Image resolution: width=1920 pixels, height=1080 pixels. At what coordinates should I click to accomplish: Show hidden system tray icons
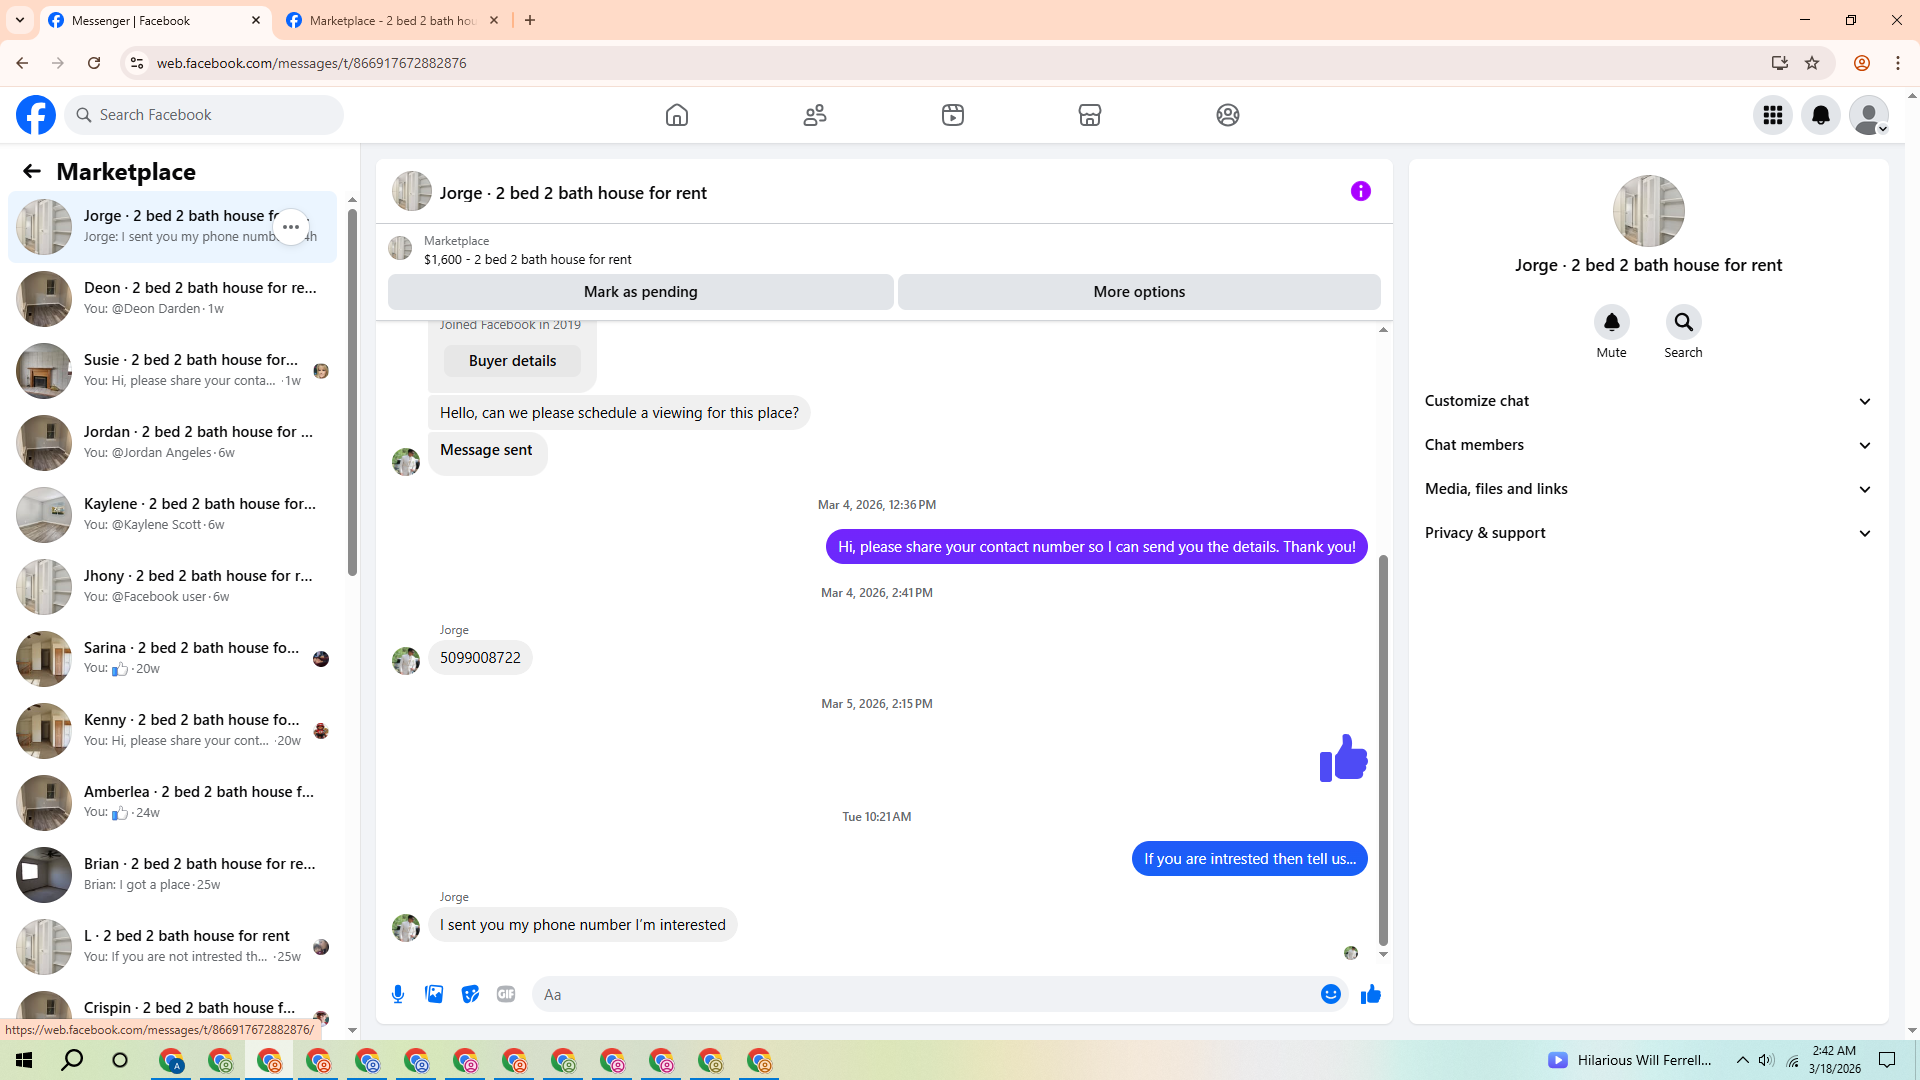(1743, 1060)
